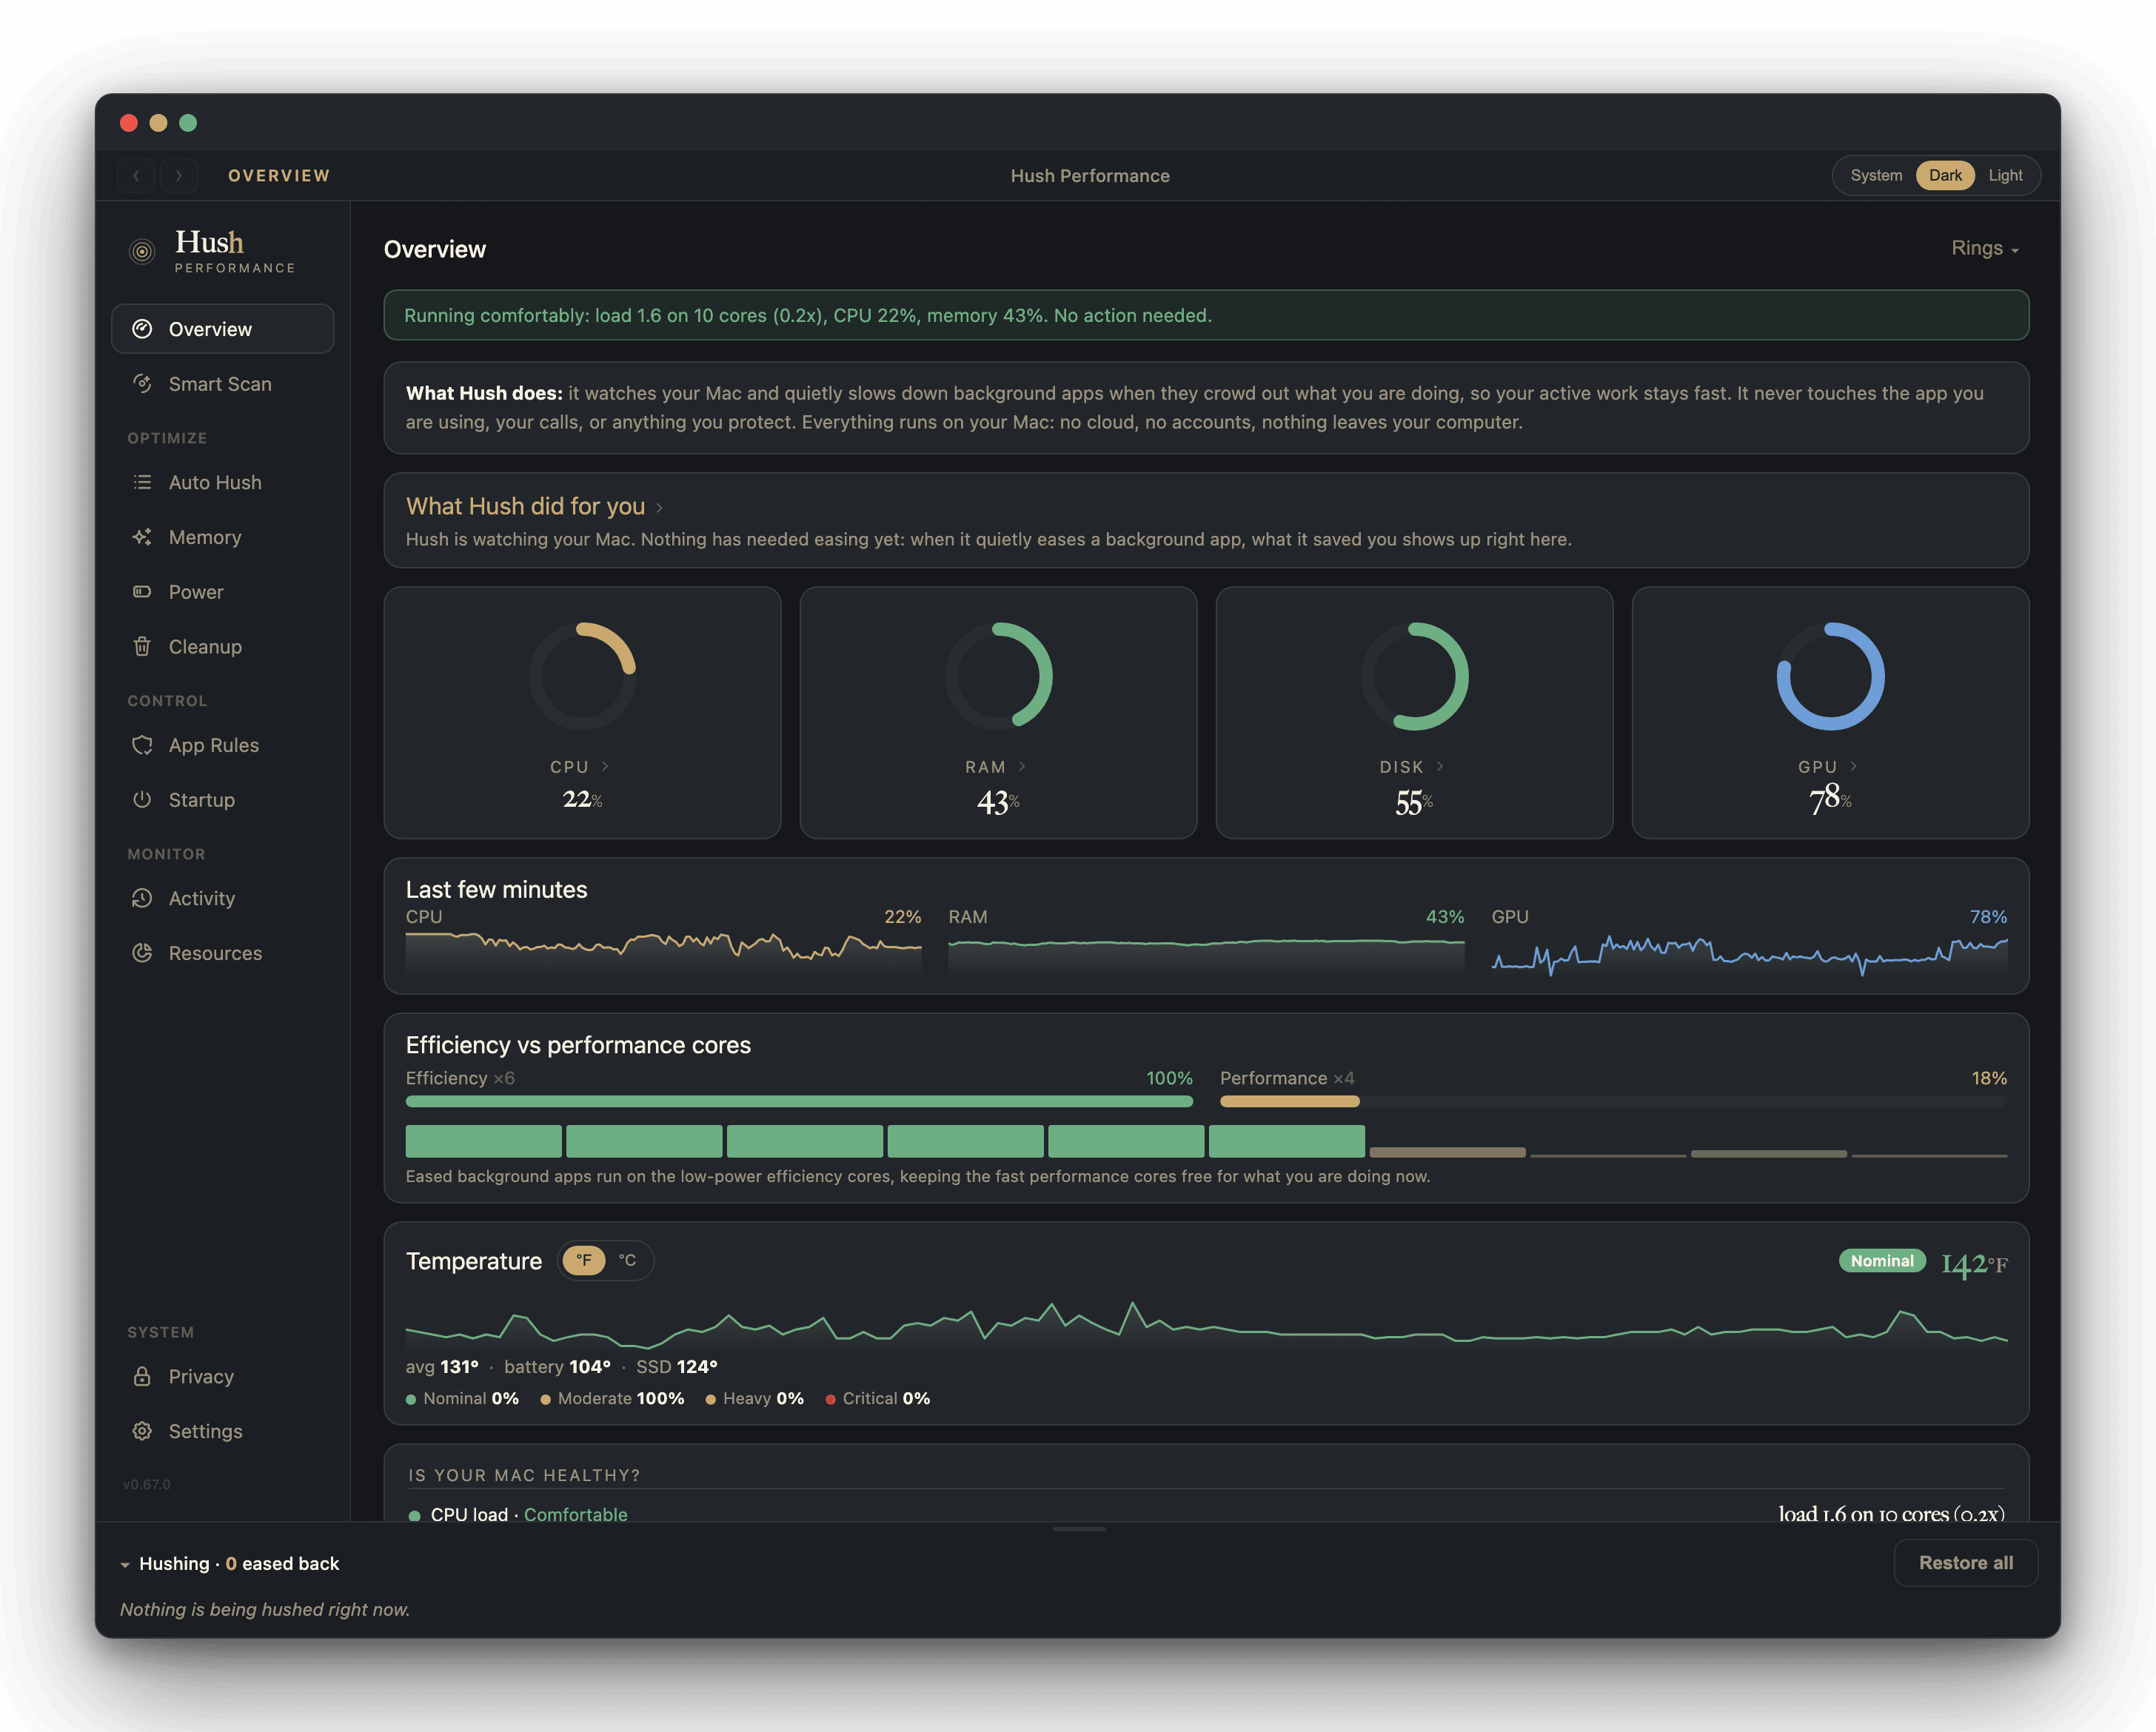Click the App Rules shield icon
The width and height of the screenshot is (2156, 1732).
point(142,745)
